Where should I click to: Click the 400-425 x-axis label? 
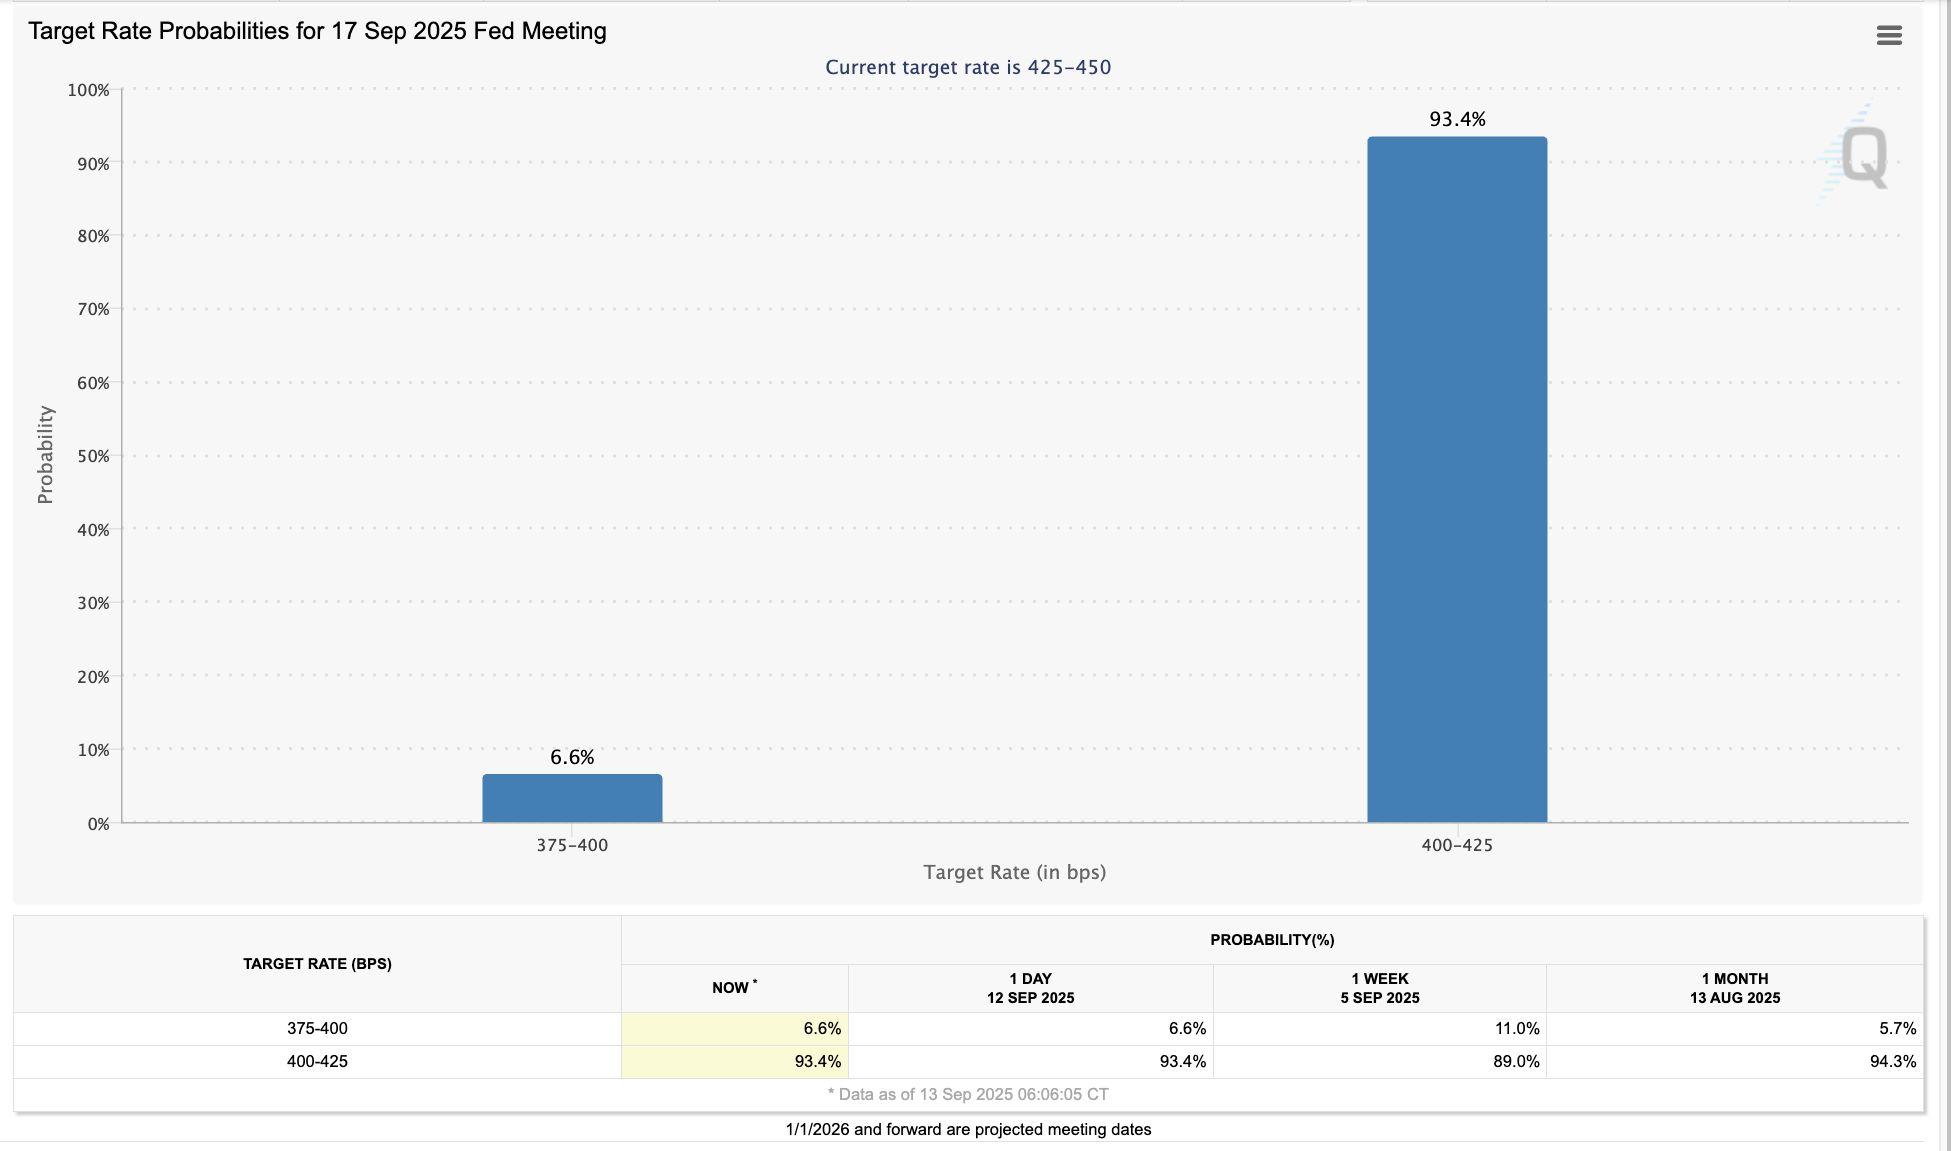point(1456,845)
